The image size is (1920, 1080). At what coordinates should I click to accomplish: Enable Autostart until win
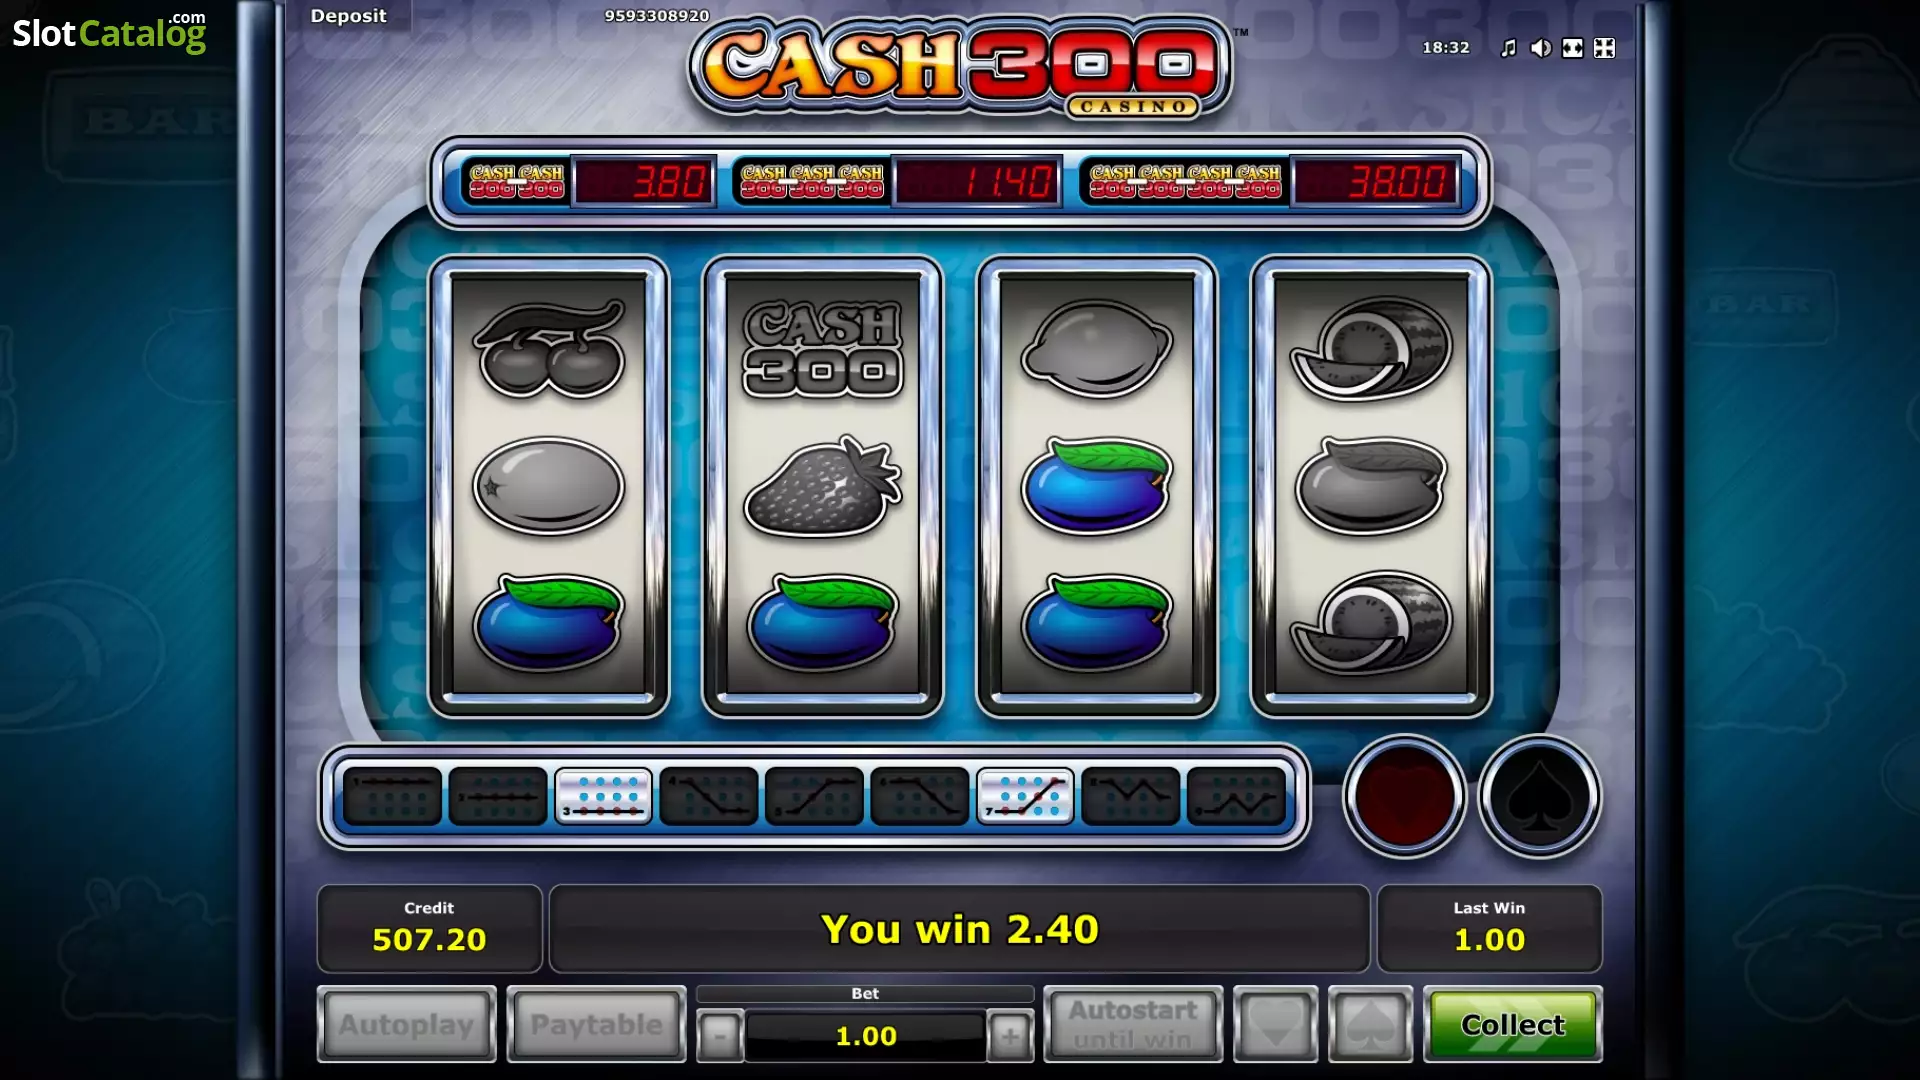pyautogui.click(x=1132, y=1024)
